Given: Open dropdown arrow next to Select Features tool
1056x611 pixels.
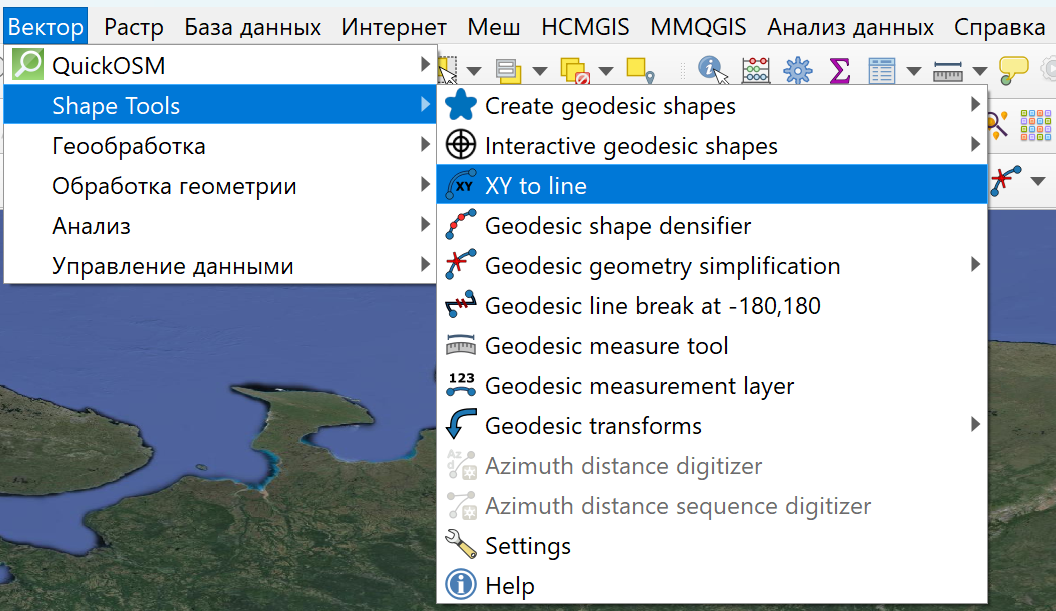Looking at the screenshot, I should (474, 71).
